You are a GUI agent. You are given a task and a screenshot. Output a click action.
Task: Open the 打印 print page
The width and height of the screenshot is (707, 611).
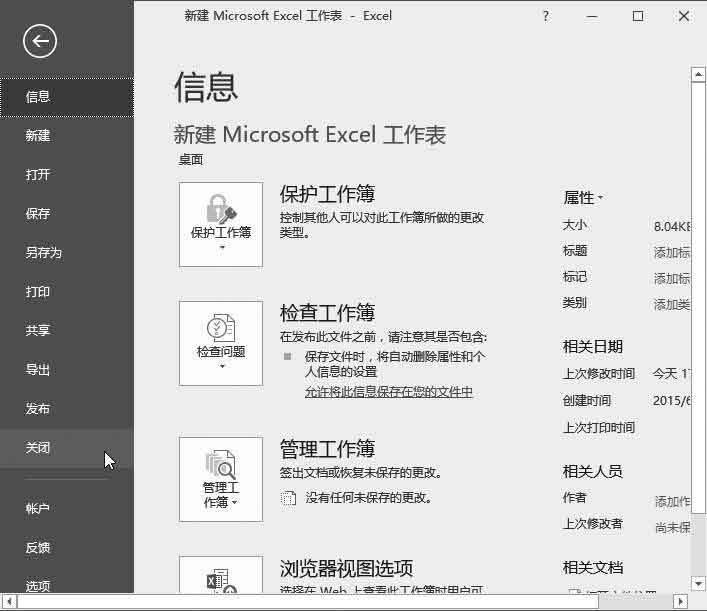tap(38, 292)
